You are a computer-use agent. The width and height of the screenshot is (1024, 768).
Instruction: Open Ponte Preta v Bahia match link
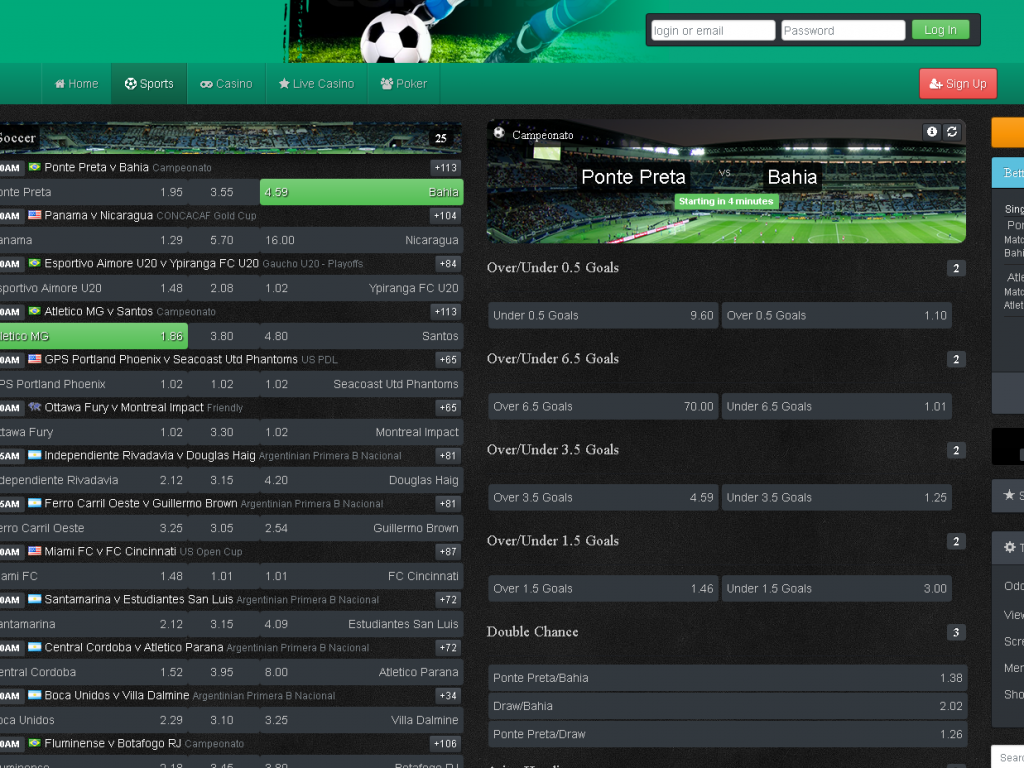[97, 167]
